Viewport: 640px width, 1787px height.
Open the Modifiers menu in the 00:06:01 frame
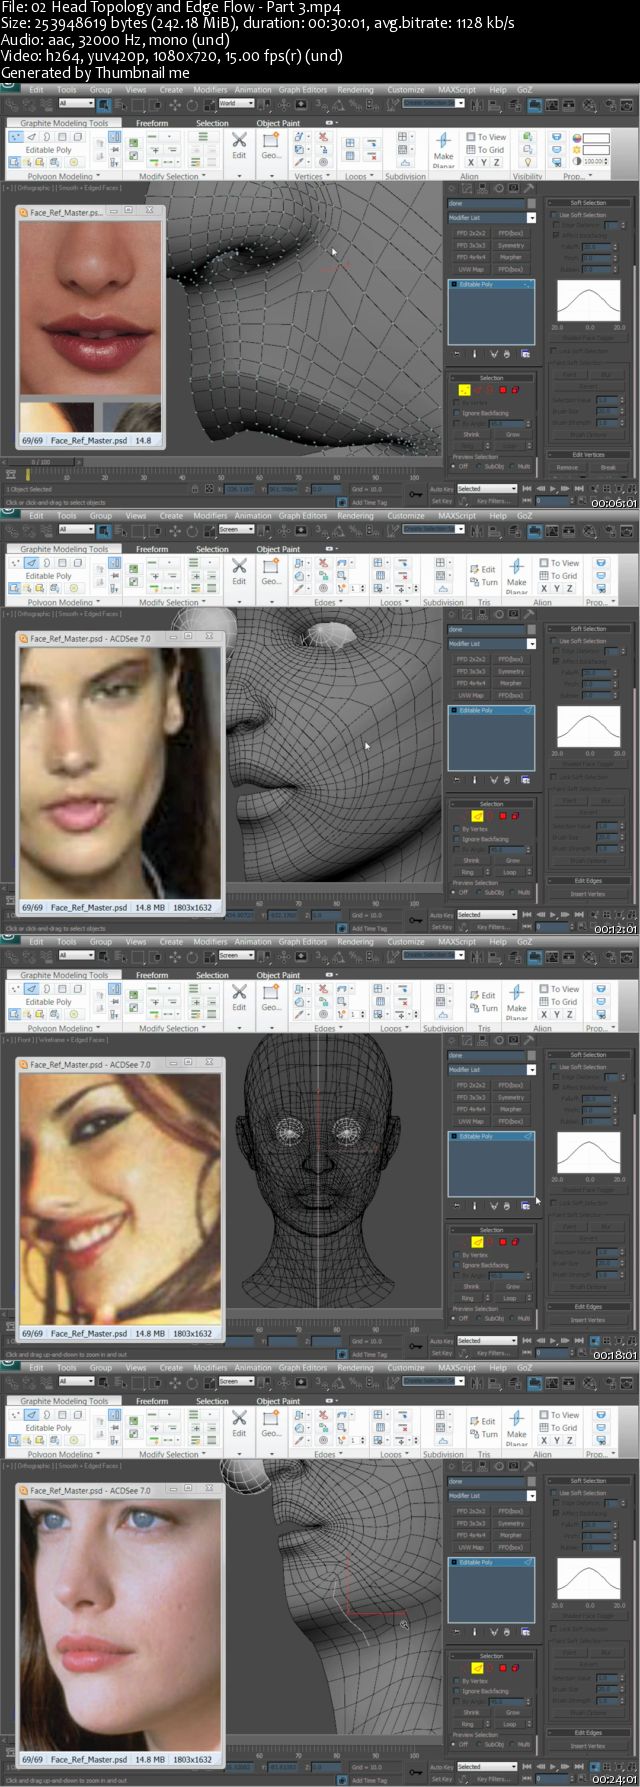pyautogui.click(x=210, y=90)
